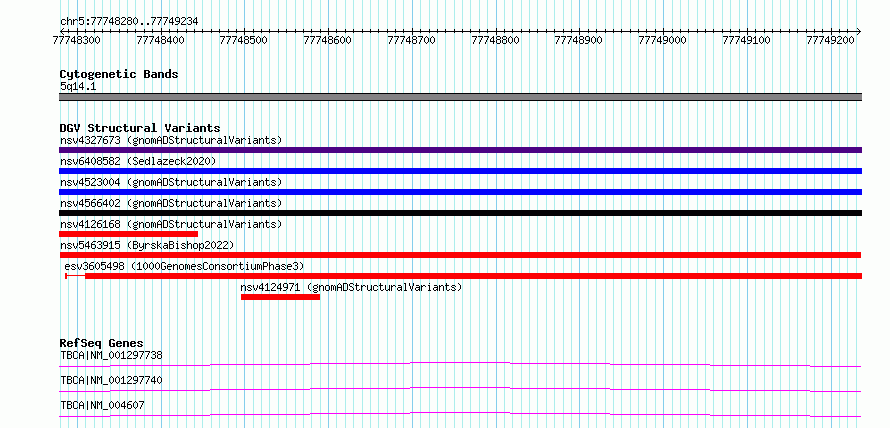Open the esv3605498 1000Genomes label
890x428 pixels.
coord(184,266)
